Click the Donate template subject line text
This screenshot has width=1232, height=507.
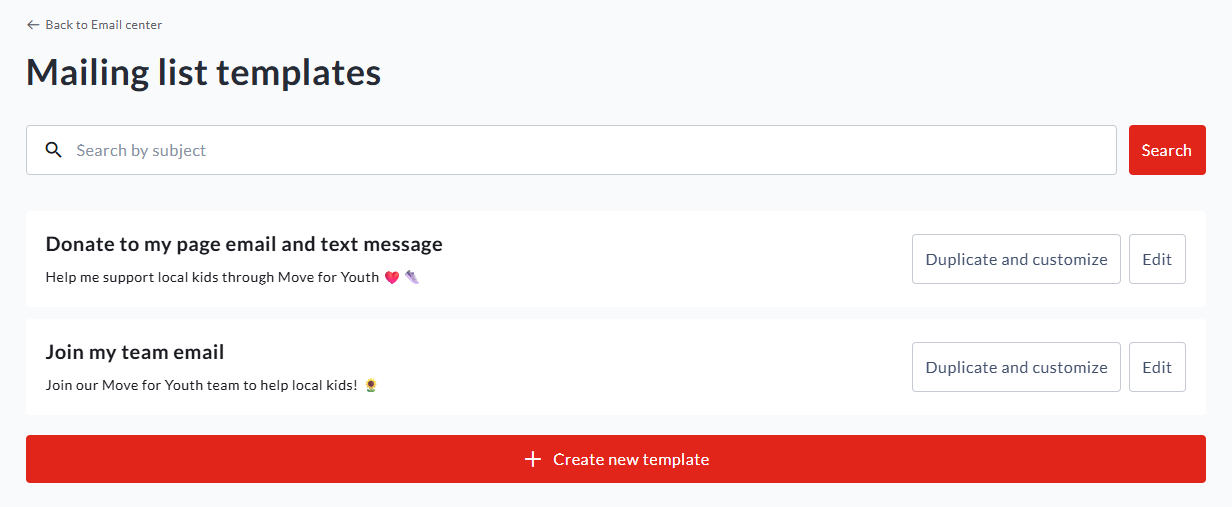pyautogui.click(x=212, y=277)
